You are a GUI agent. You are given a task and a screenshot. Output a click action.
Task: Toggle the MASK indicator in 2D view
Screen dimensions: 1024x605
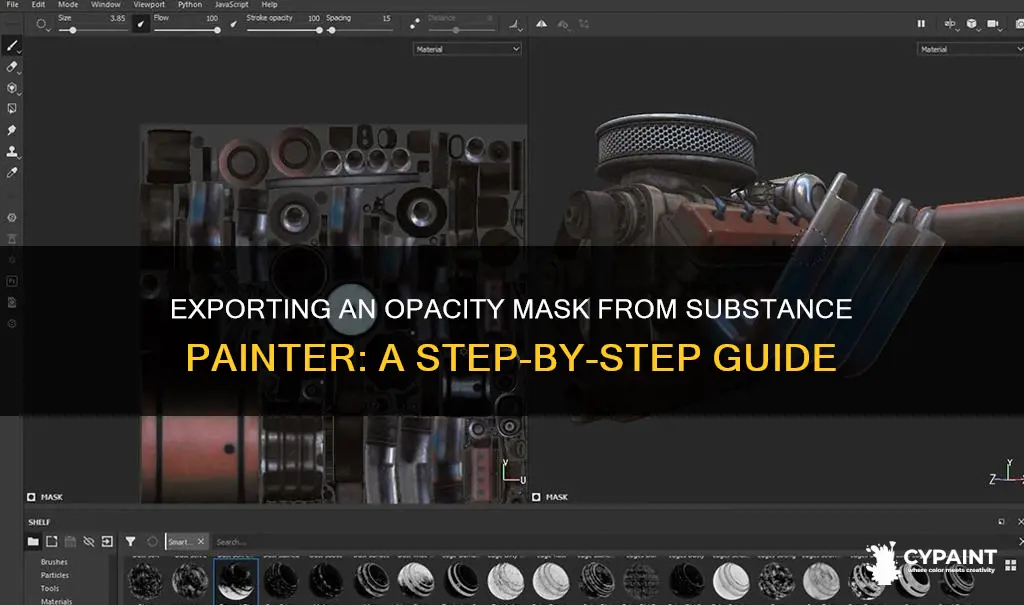click(x=45, y=497)
